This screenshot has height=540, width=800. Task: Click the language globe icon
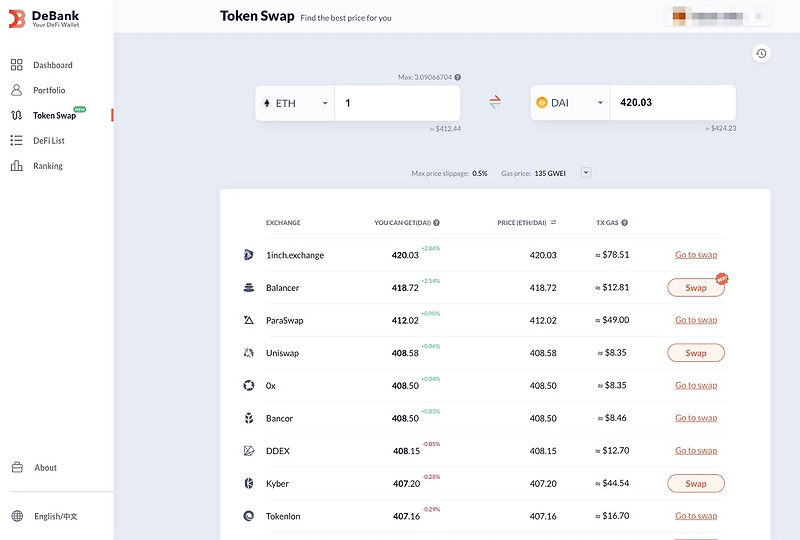coord(17,516)
